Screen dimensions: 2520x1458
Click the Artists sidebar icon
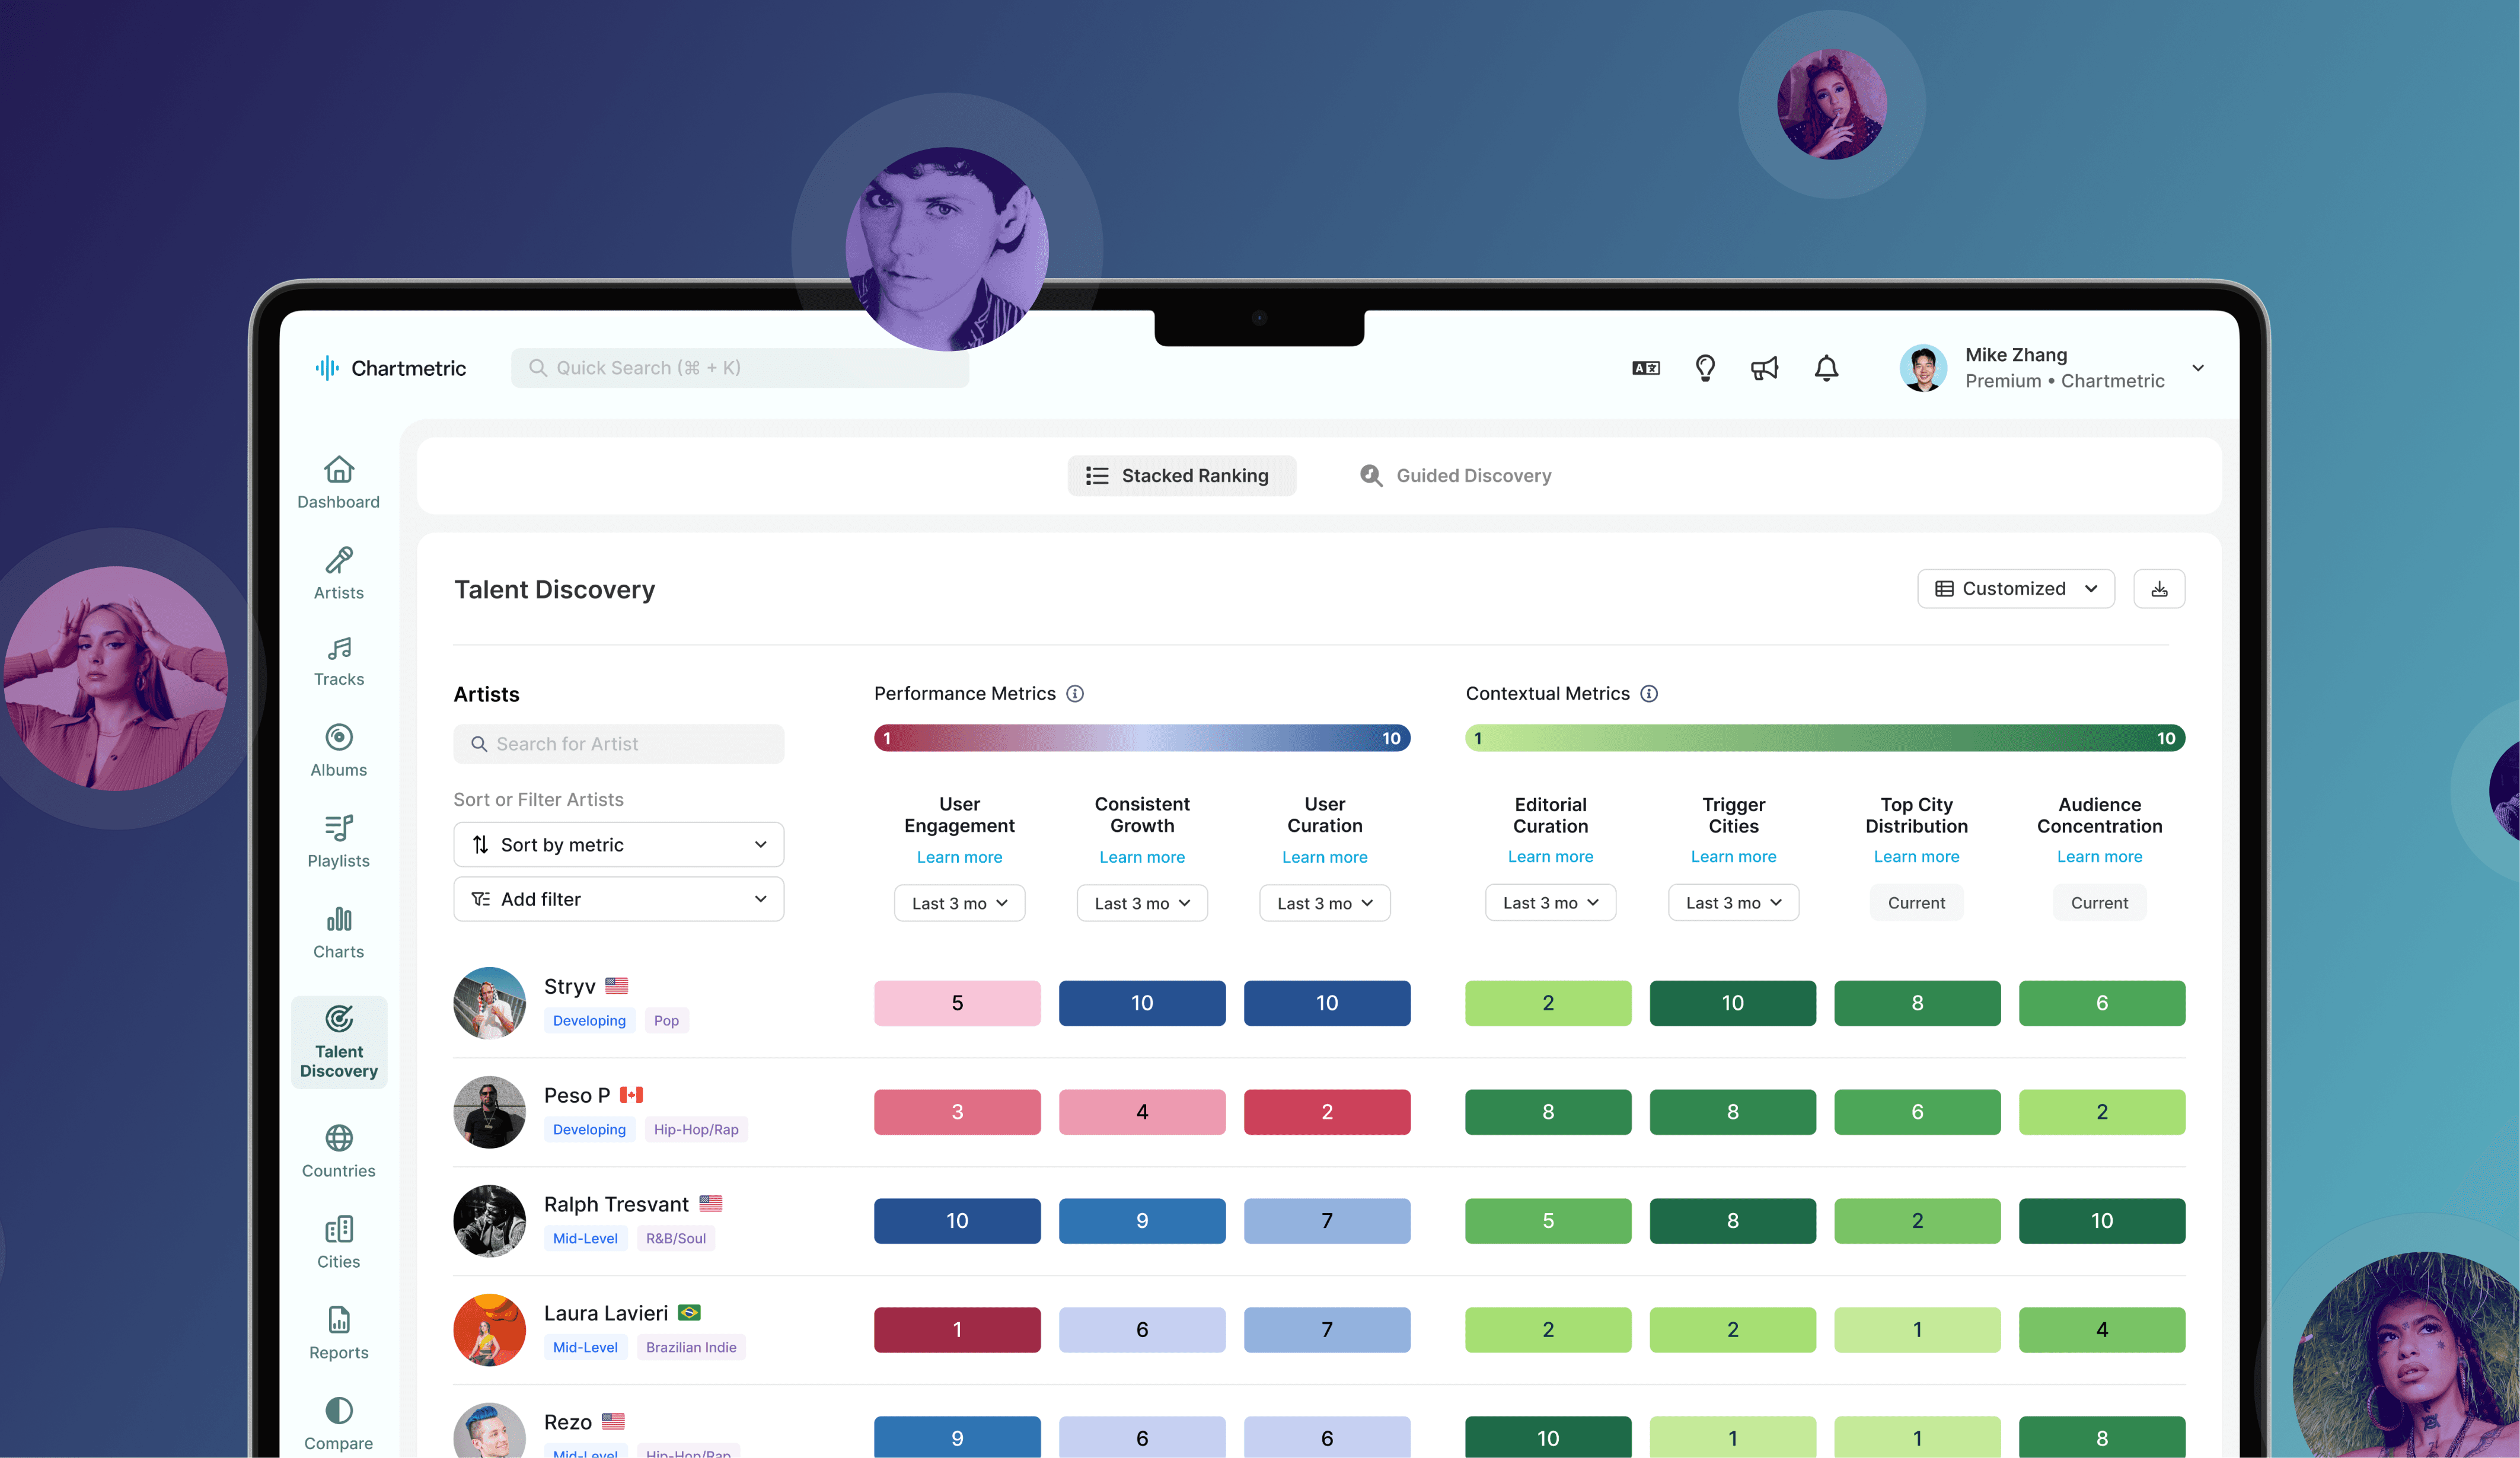(339, 573)
